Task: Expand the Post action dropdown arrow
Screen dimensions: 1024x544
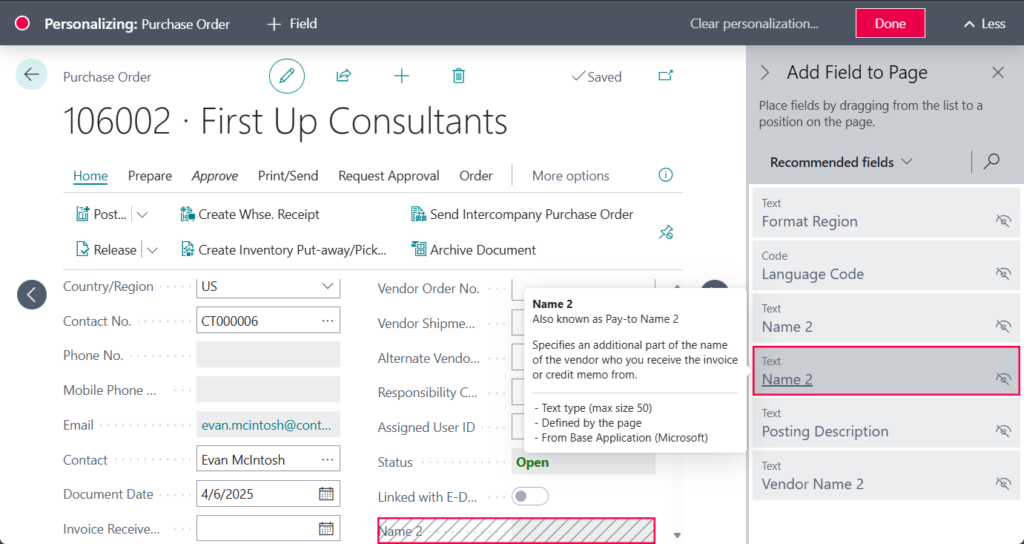Action: [x=142, y=214]
